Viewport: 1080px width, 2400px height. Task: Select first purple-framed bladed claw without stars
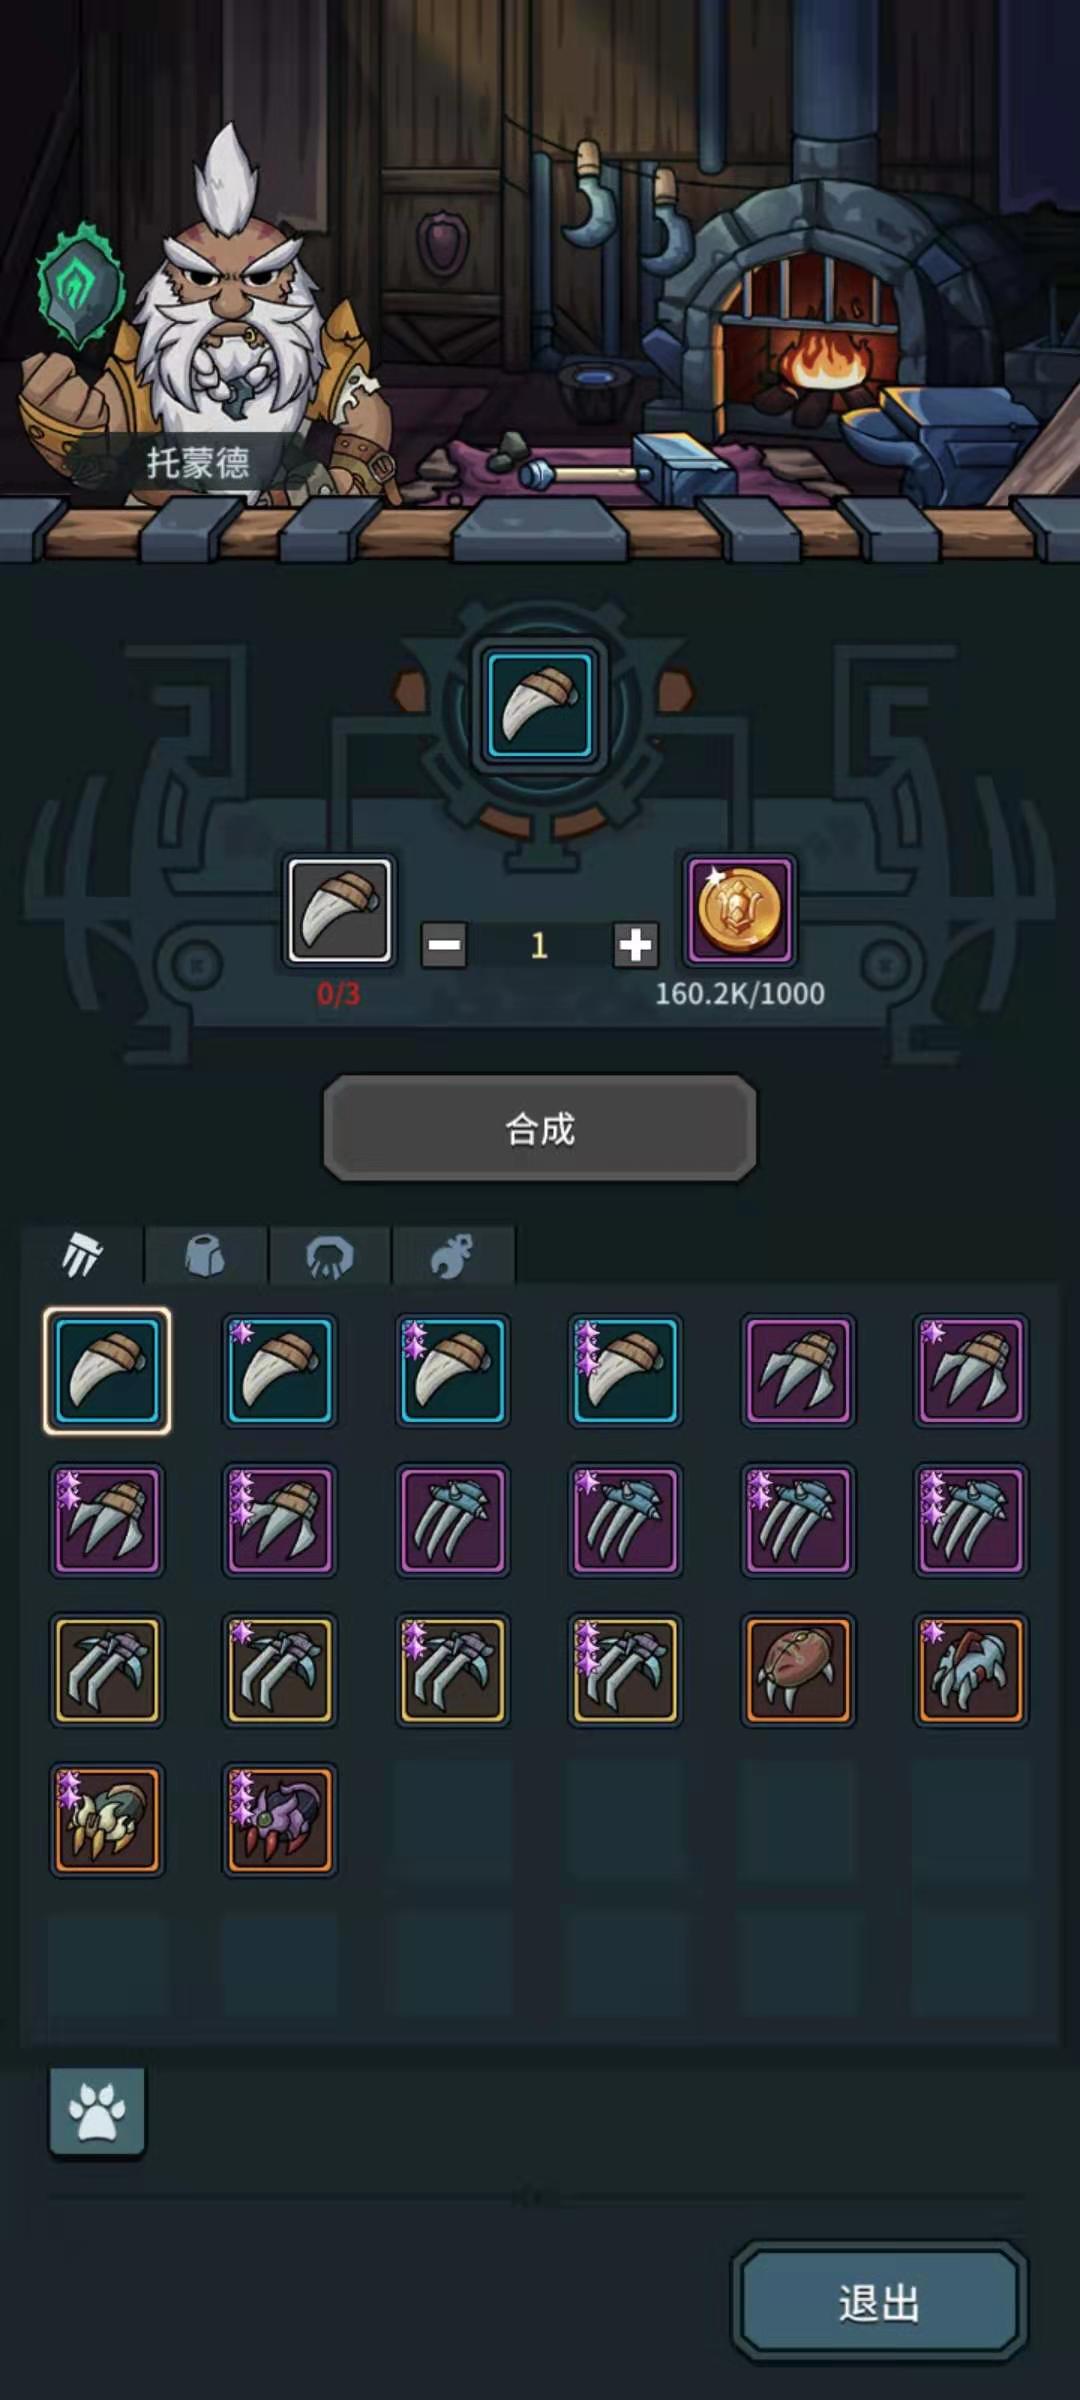tap(797, 1370)
